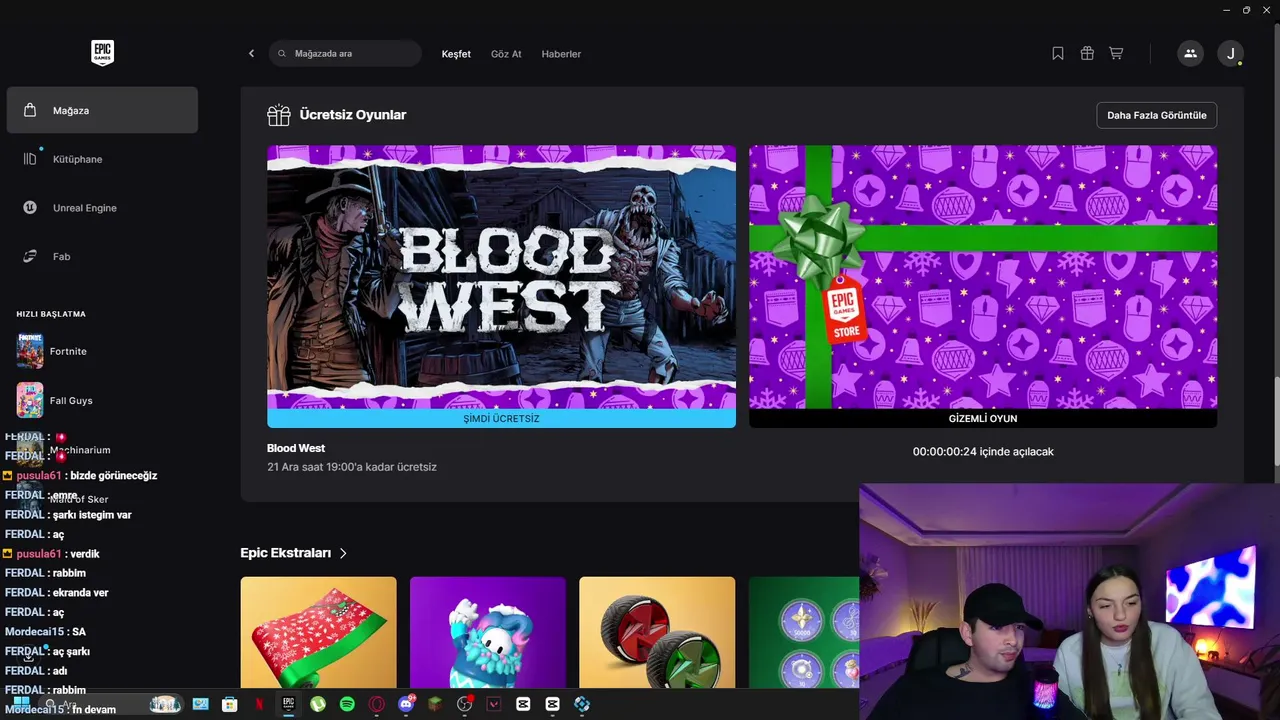Open Microsoft Store from taskbar
This screenshot has width=1280, height=720.
[x=229, y=704]
